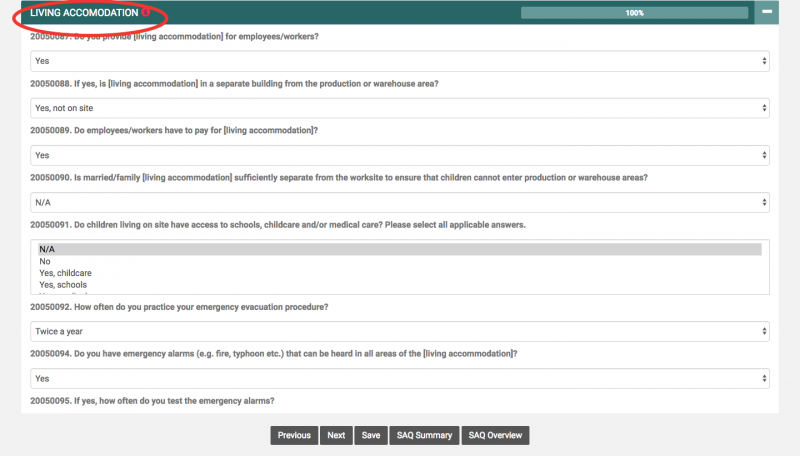The height and width of the screenshot is (456, 800).
Task: Open the 'Yes, not on site' dropdown
Action: point(398,108)
